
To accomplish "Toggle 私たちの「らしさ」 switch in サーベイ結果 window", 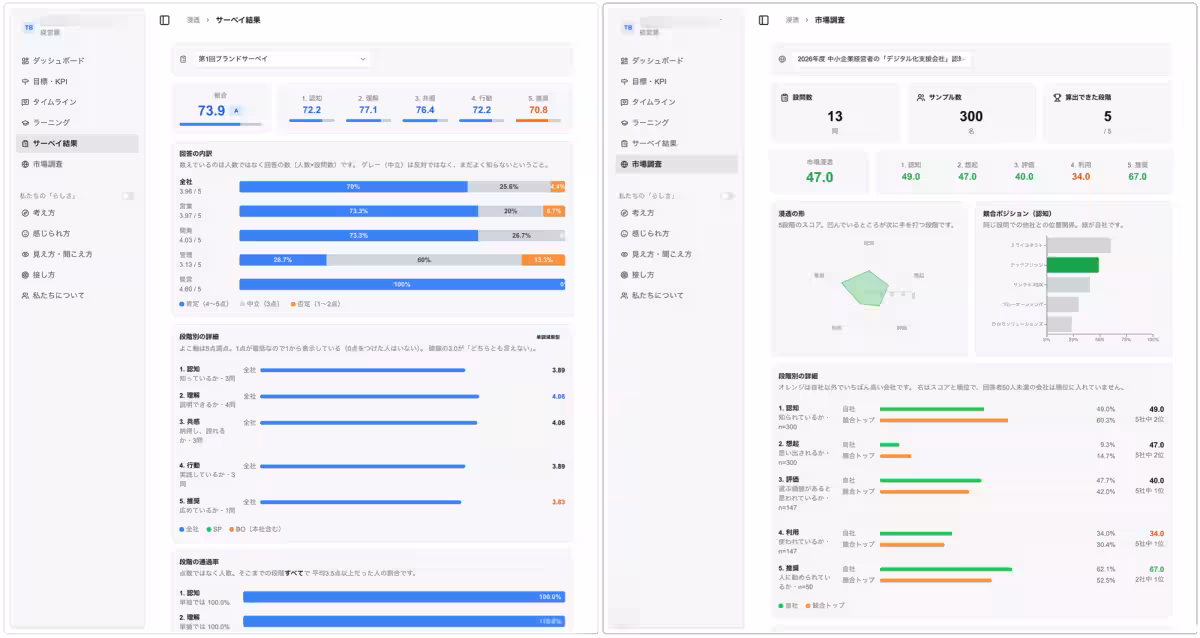I will (x=128, y=196).
